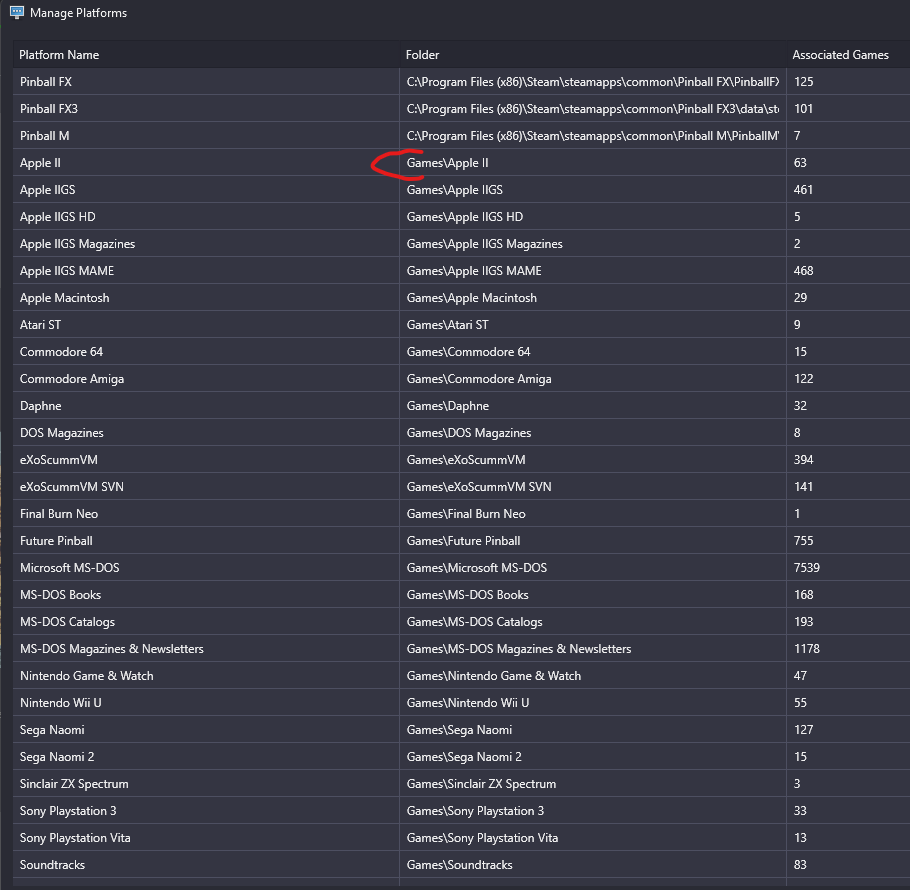Screen dimensions: 910x890
Task: Click the game count 83 for Soundtracks
Action: tap(800, 864)
